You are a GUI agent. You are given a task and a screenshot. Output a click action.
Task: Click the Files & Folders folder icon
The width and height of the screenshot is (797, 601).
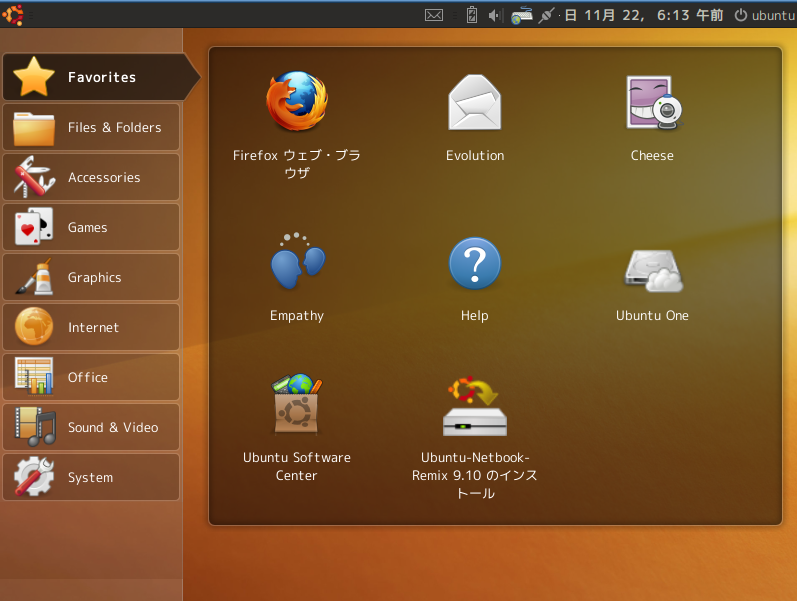34,129
